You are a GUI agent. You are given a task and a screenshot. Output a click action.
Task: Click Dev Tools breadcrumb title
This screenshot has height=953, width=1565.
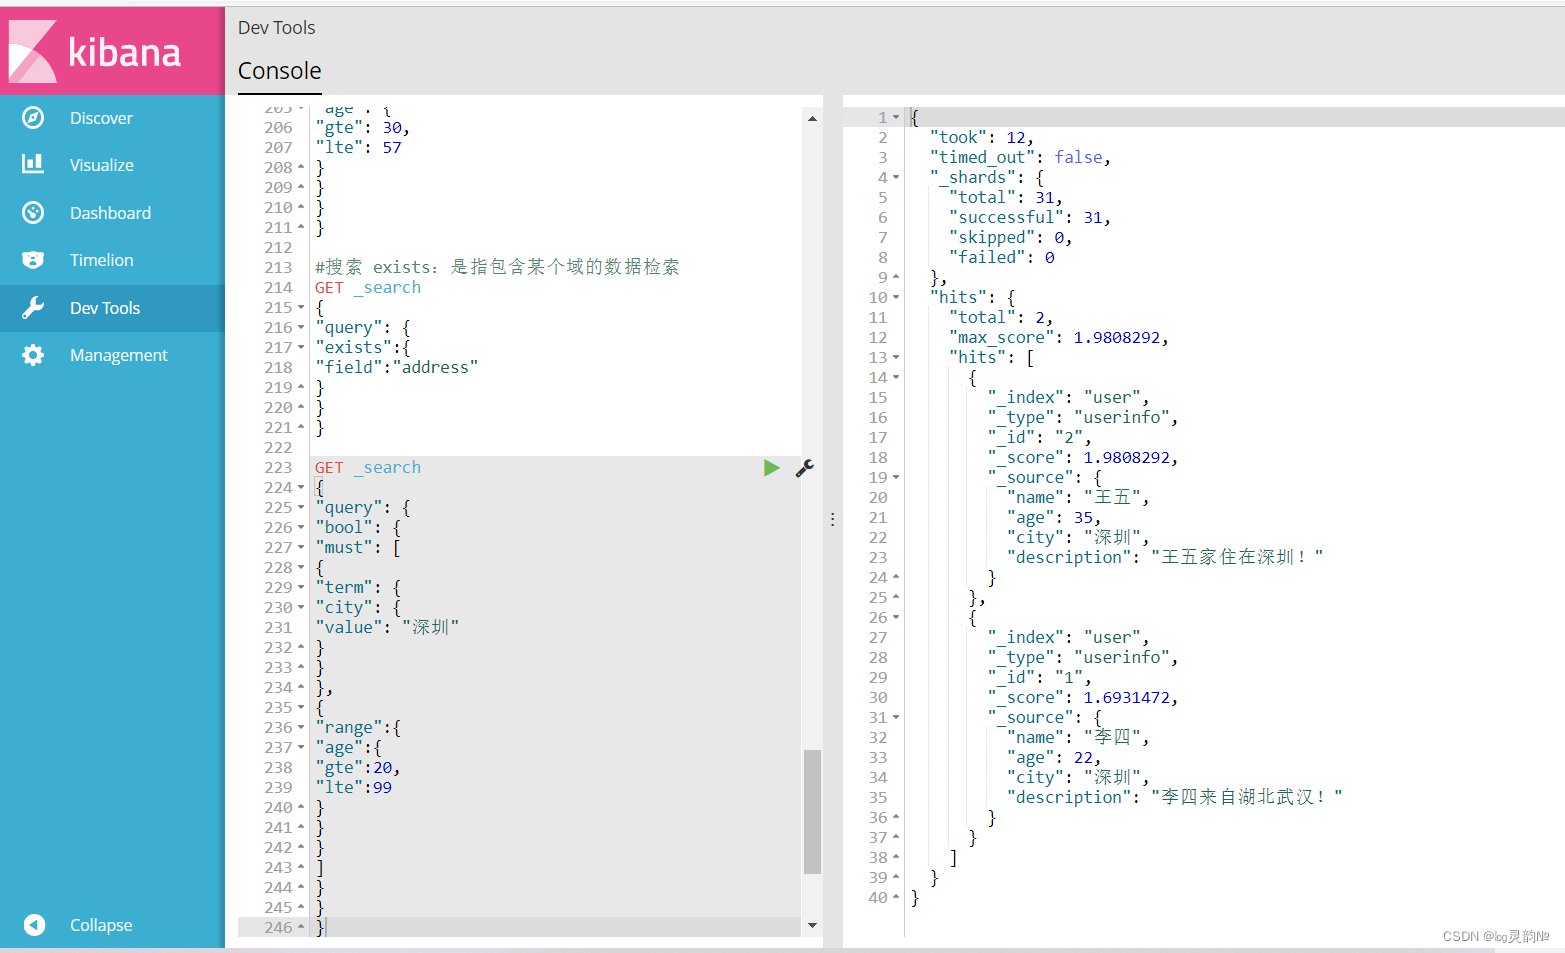coord(277,28)
